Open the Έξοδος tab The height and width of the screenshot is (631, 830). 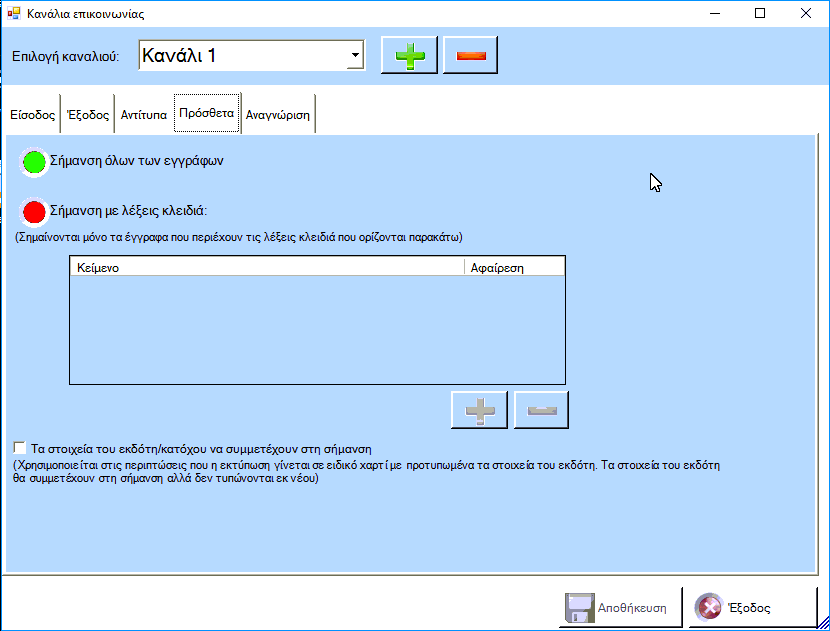click(x=88, y=115)
